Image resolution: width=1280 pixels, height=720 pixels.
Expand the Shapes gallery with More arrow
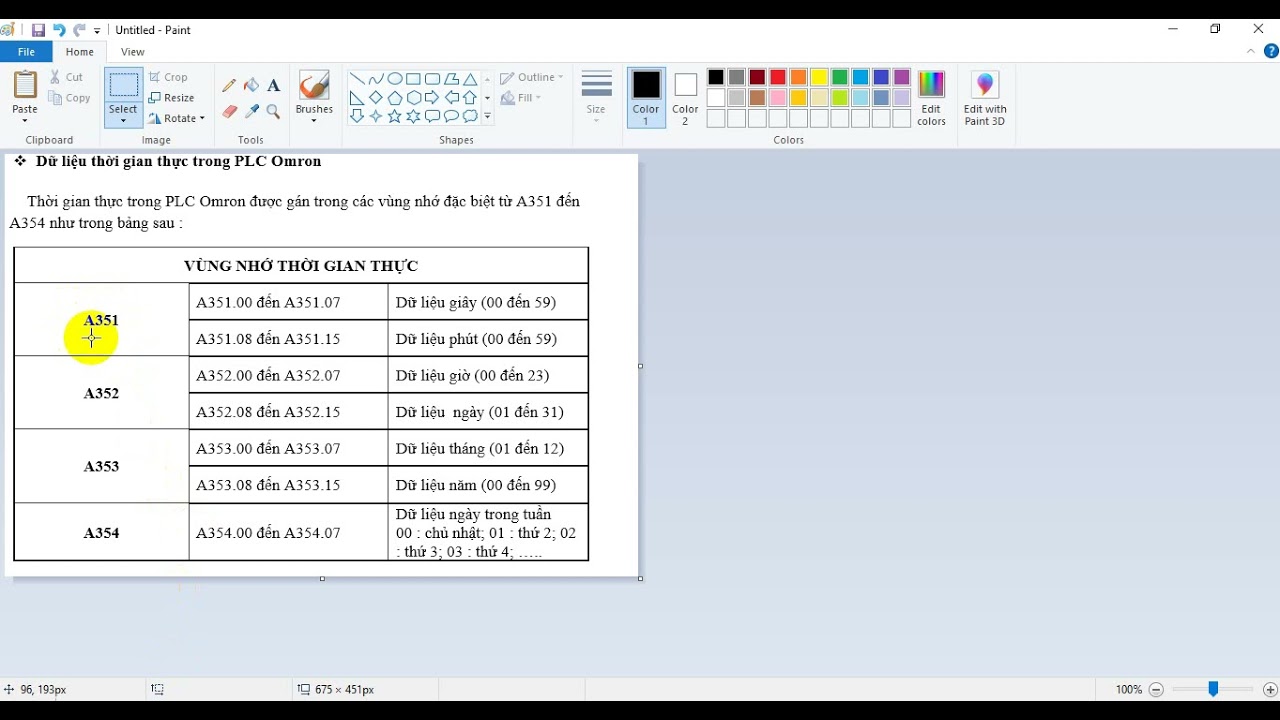[487, 117]
